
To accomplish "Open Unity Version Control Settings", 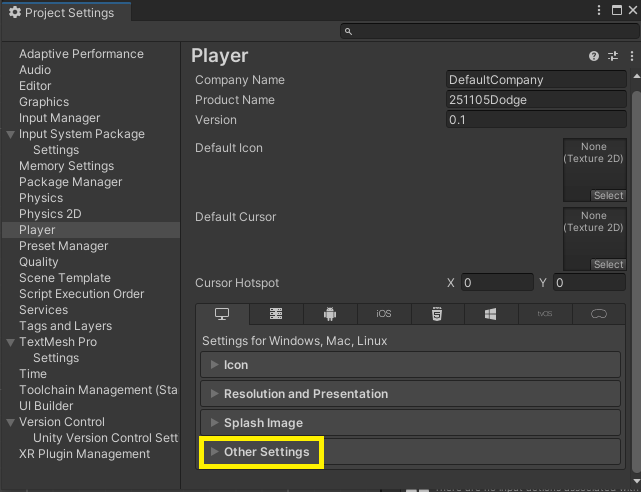I will pyautogui.click(x=105, y=438).
